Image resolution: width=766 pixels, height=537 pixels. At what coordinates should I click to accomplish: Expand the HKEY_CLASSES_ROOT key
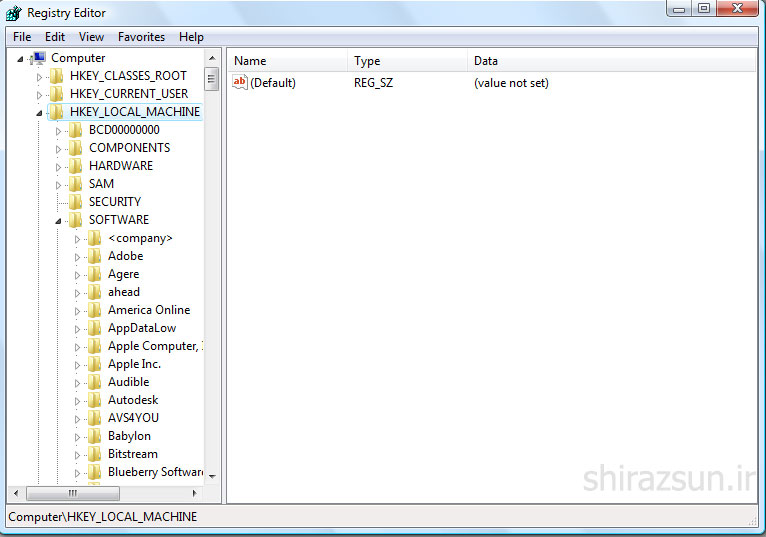(x=39, y=77)
